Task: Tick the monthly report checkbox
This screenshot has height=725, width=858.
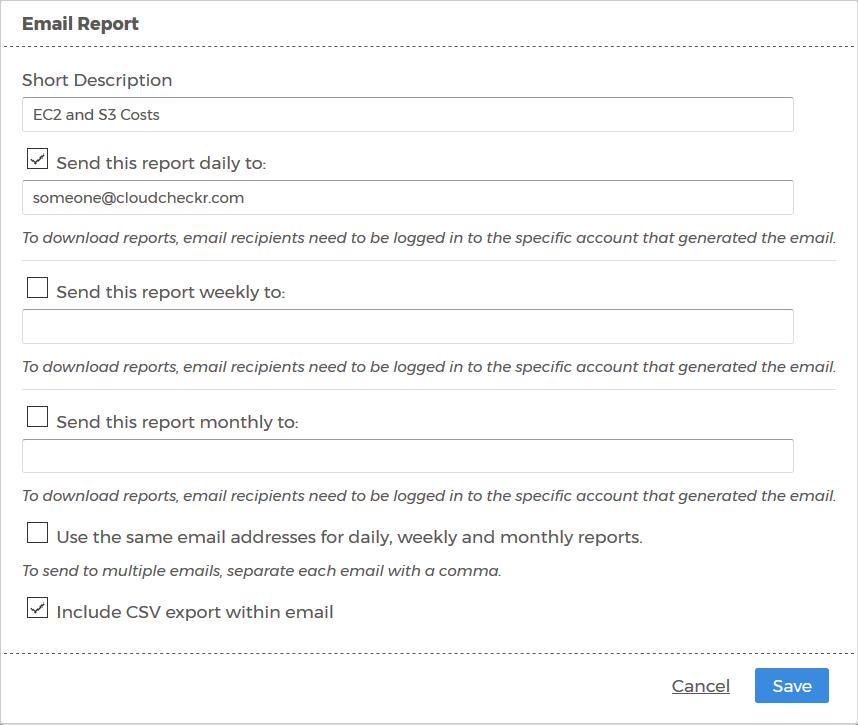Action: [x=37, y=416]
